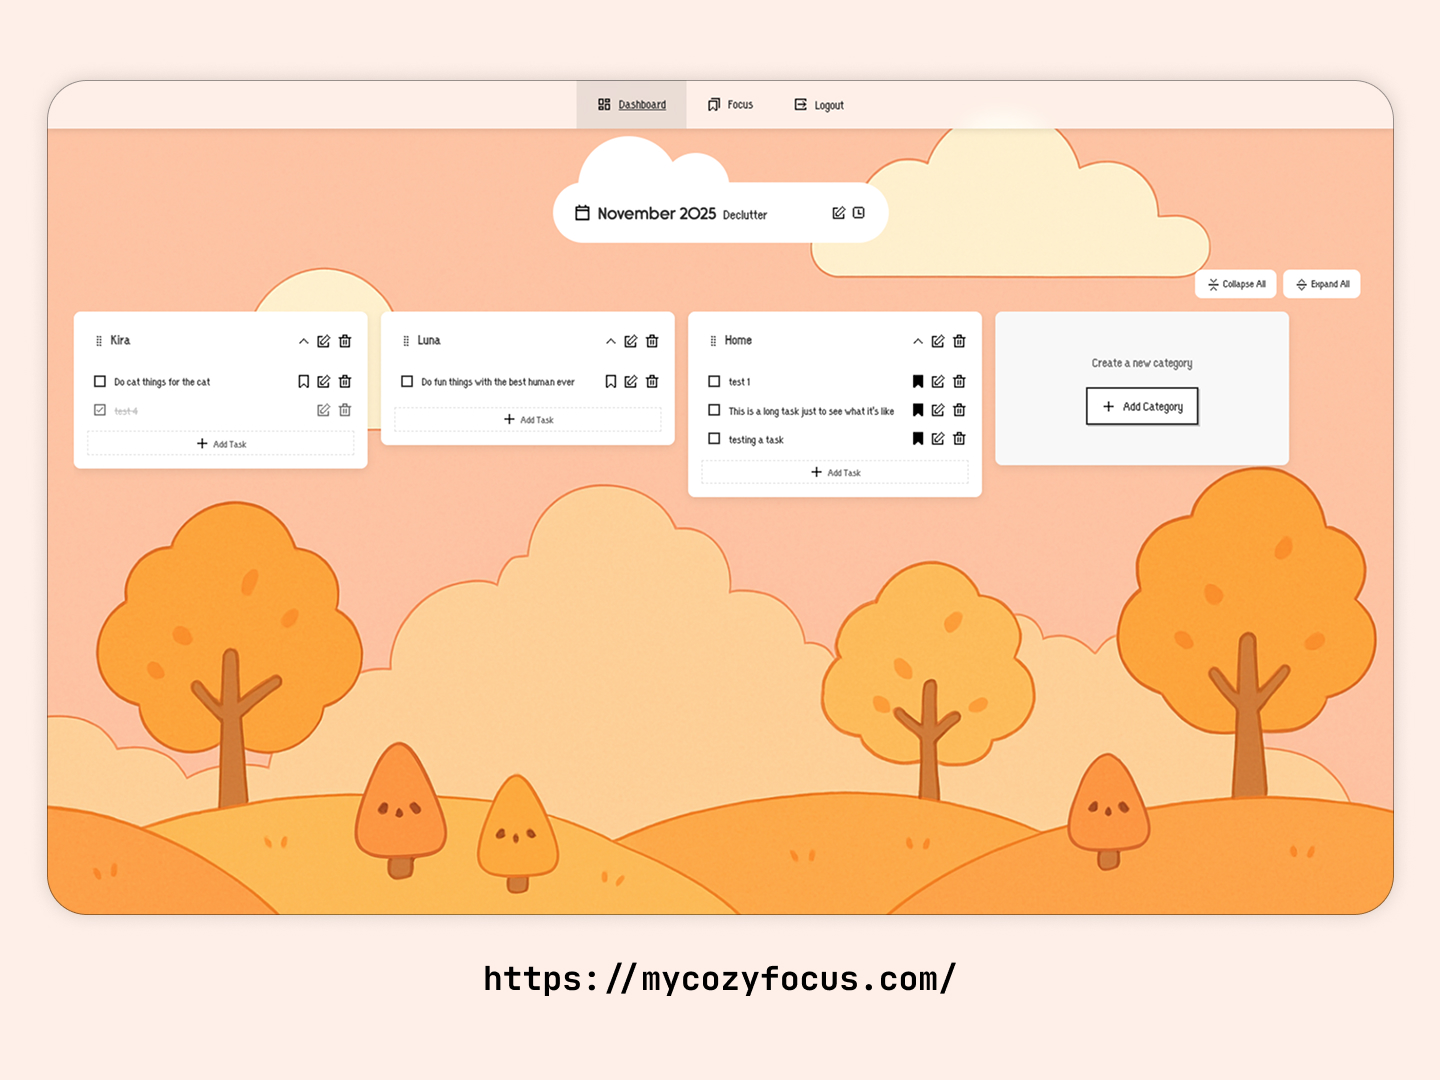
Task: Mark 'This is a long task' as complete
Action: [x=714, y=410]
